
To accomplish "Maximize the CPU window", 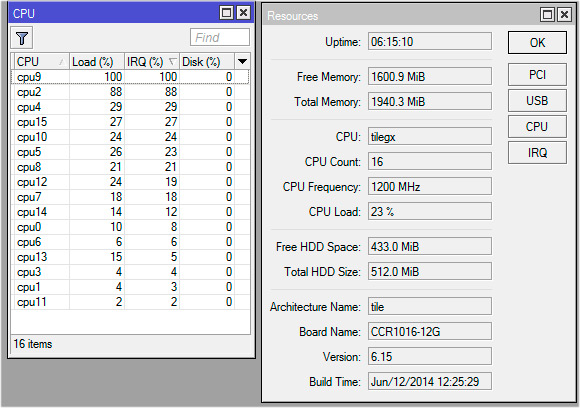I will pos(226,13).
